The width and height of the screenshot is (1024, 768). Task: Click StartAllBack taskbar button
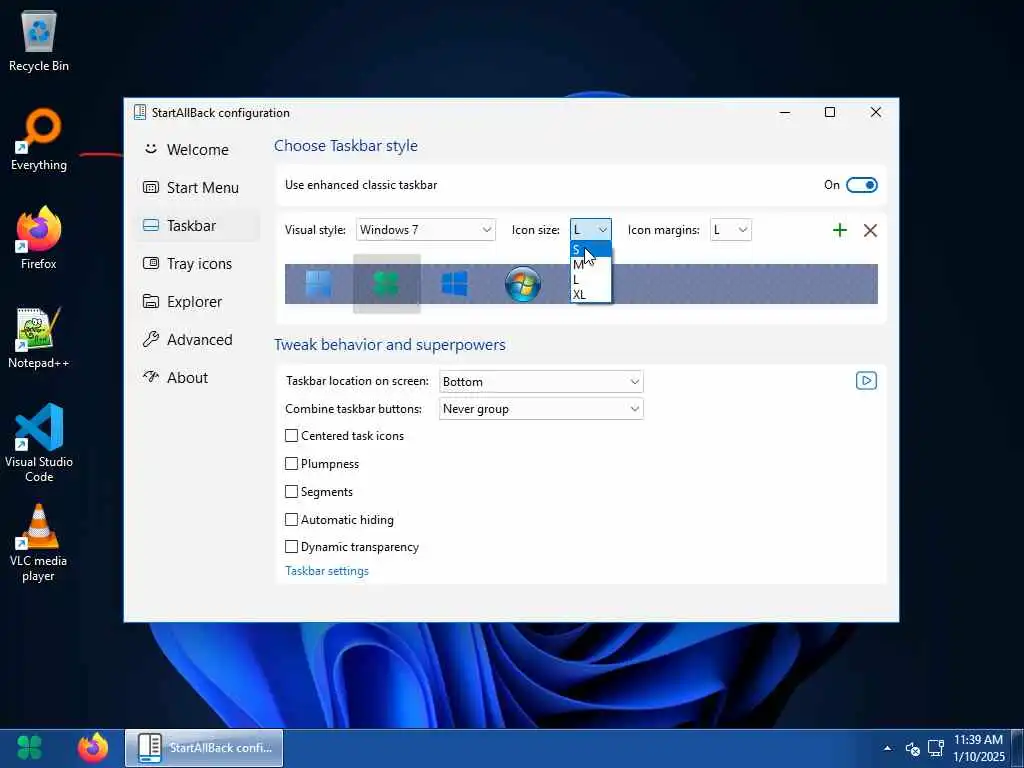[x=204, y=748]
